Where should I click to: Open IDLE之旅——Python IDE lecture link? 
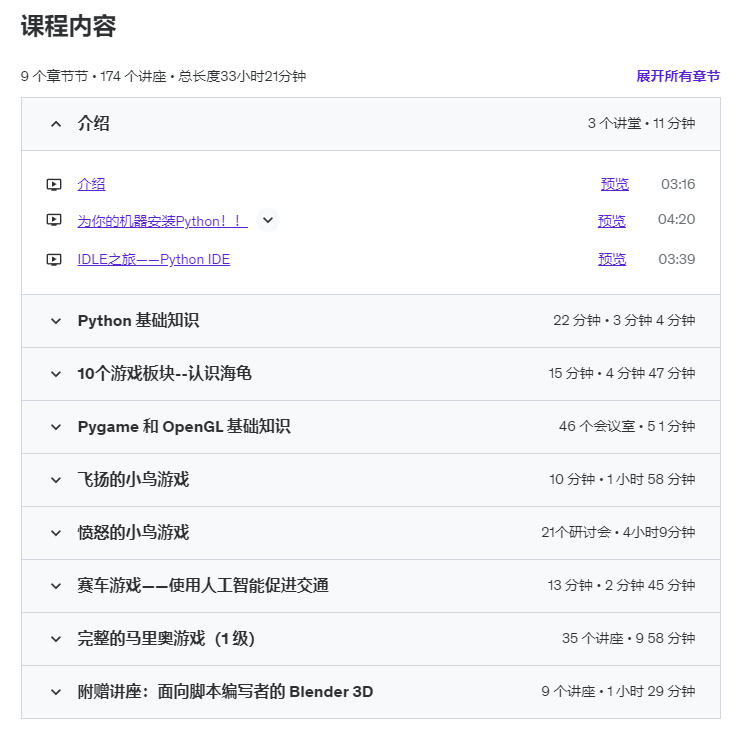click(x=154, y=259)
